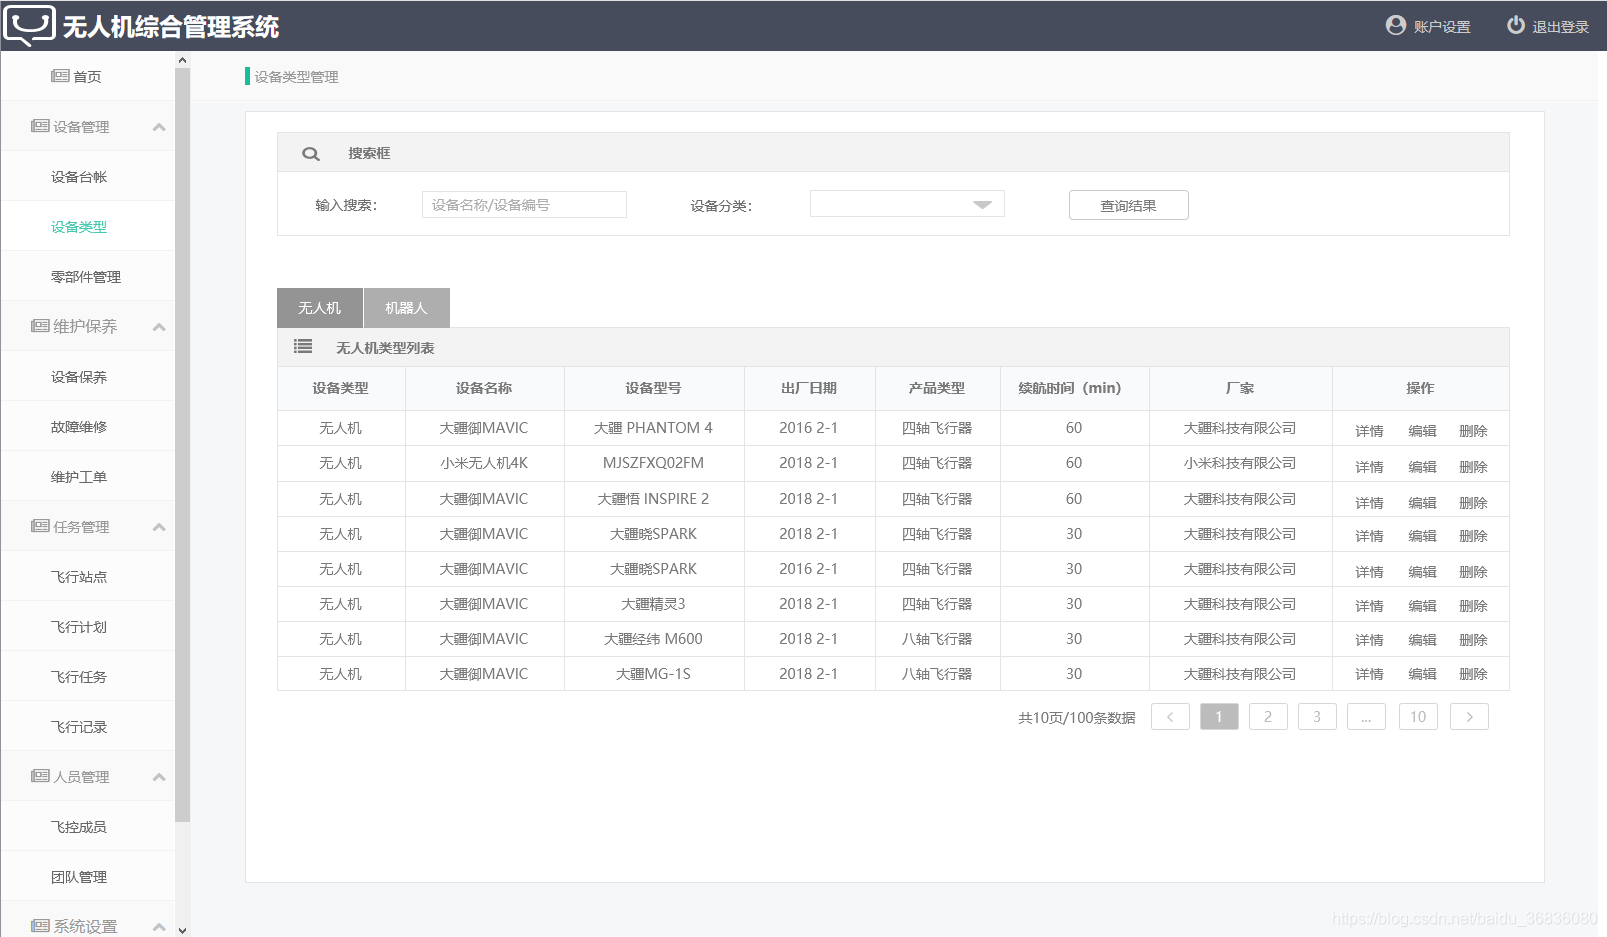Click the icon next to 系统设置
The height and width of the screenshot is (937, 1607).
40,926
